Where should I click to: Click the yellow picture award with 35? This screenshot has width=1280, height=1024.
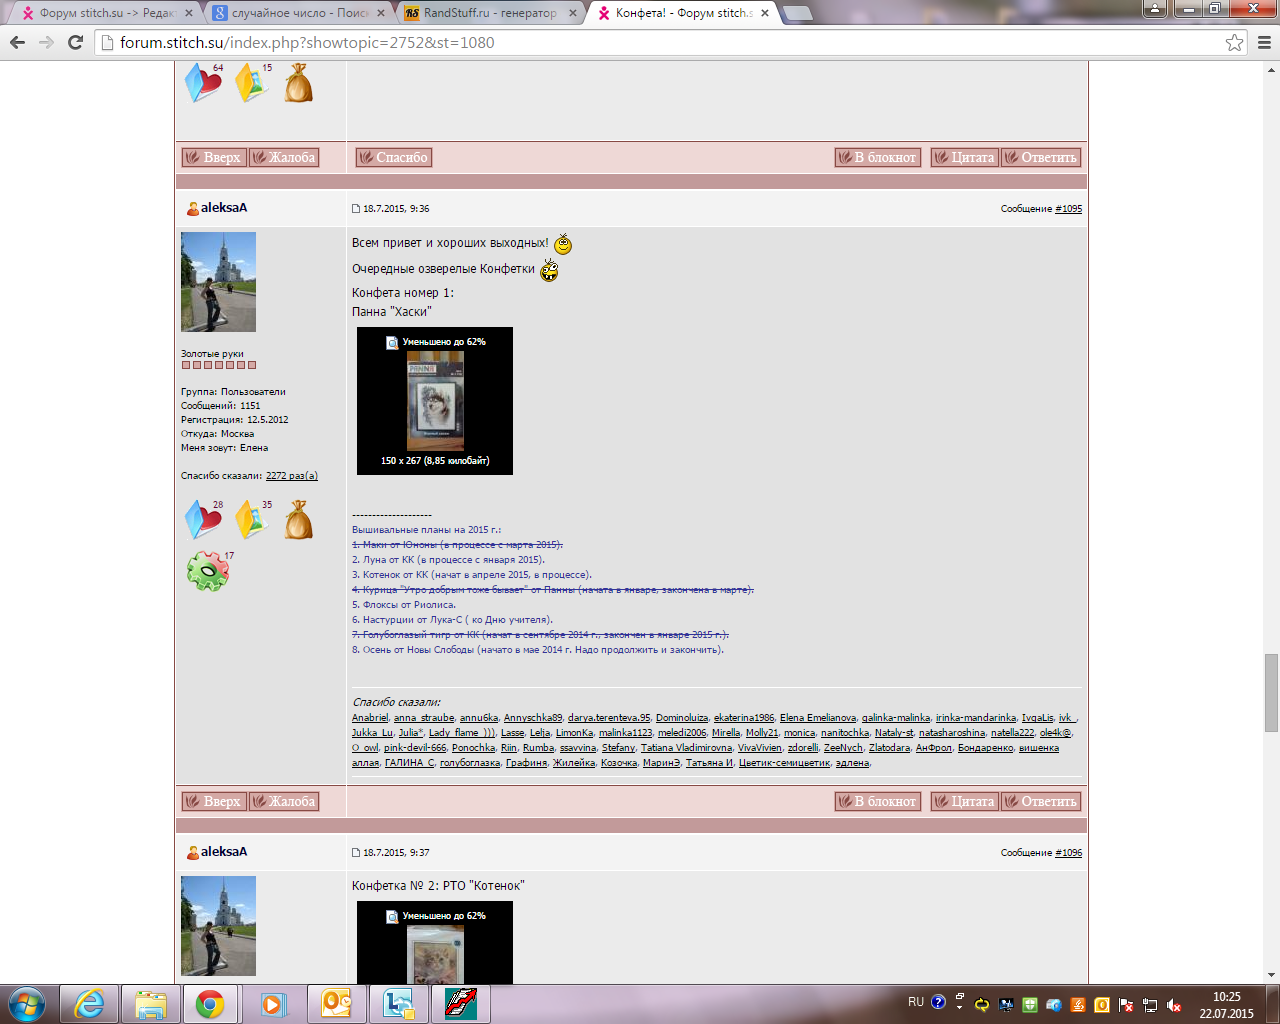(x=251, y=520)
